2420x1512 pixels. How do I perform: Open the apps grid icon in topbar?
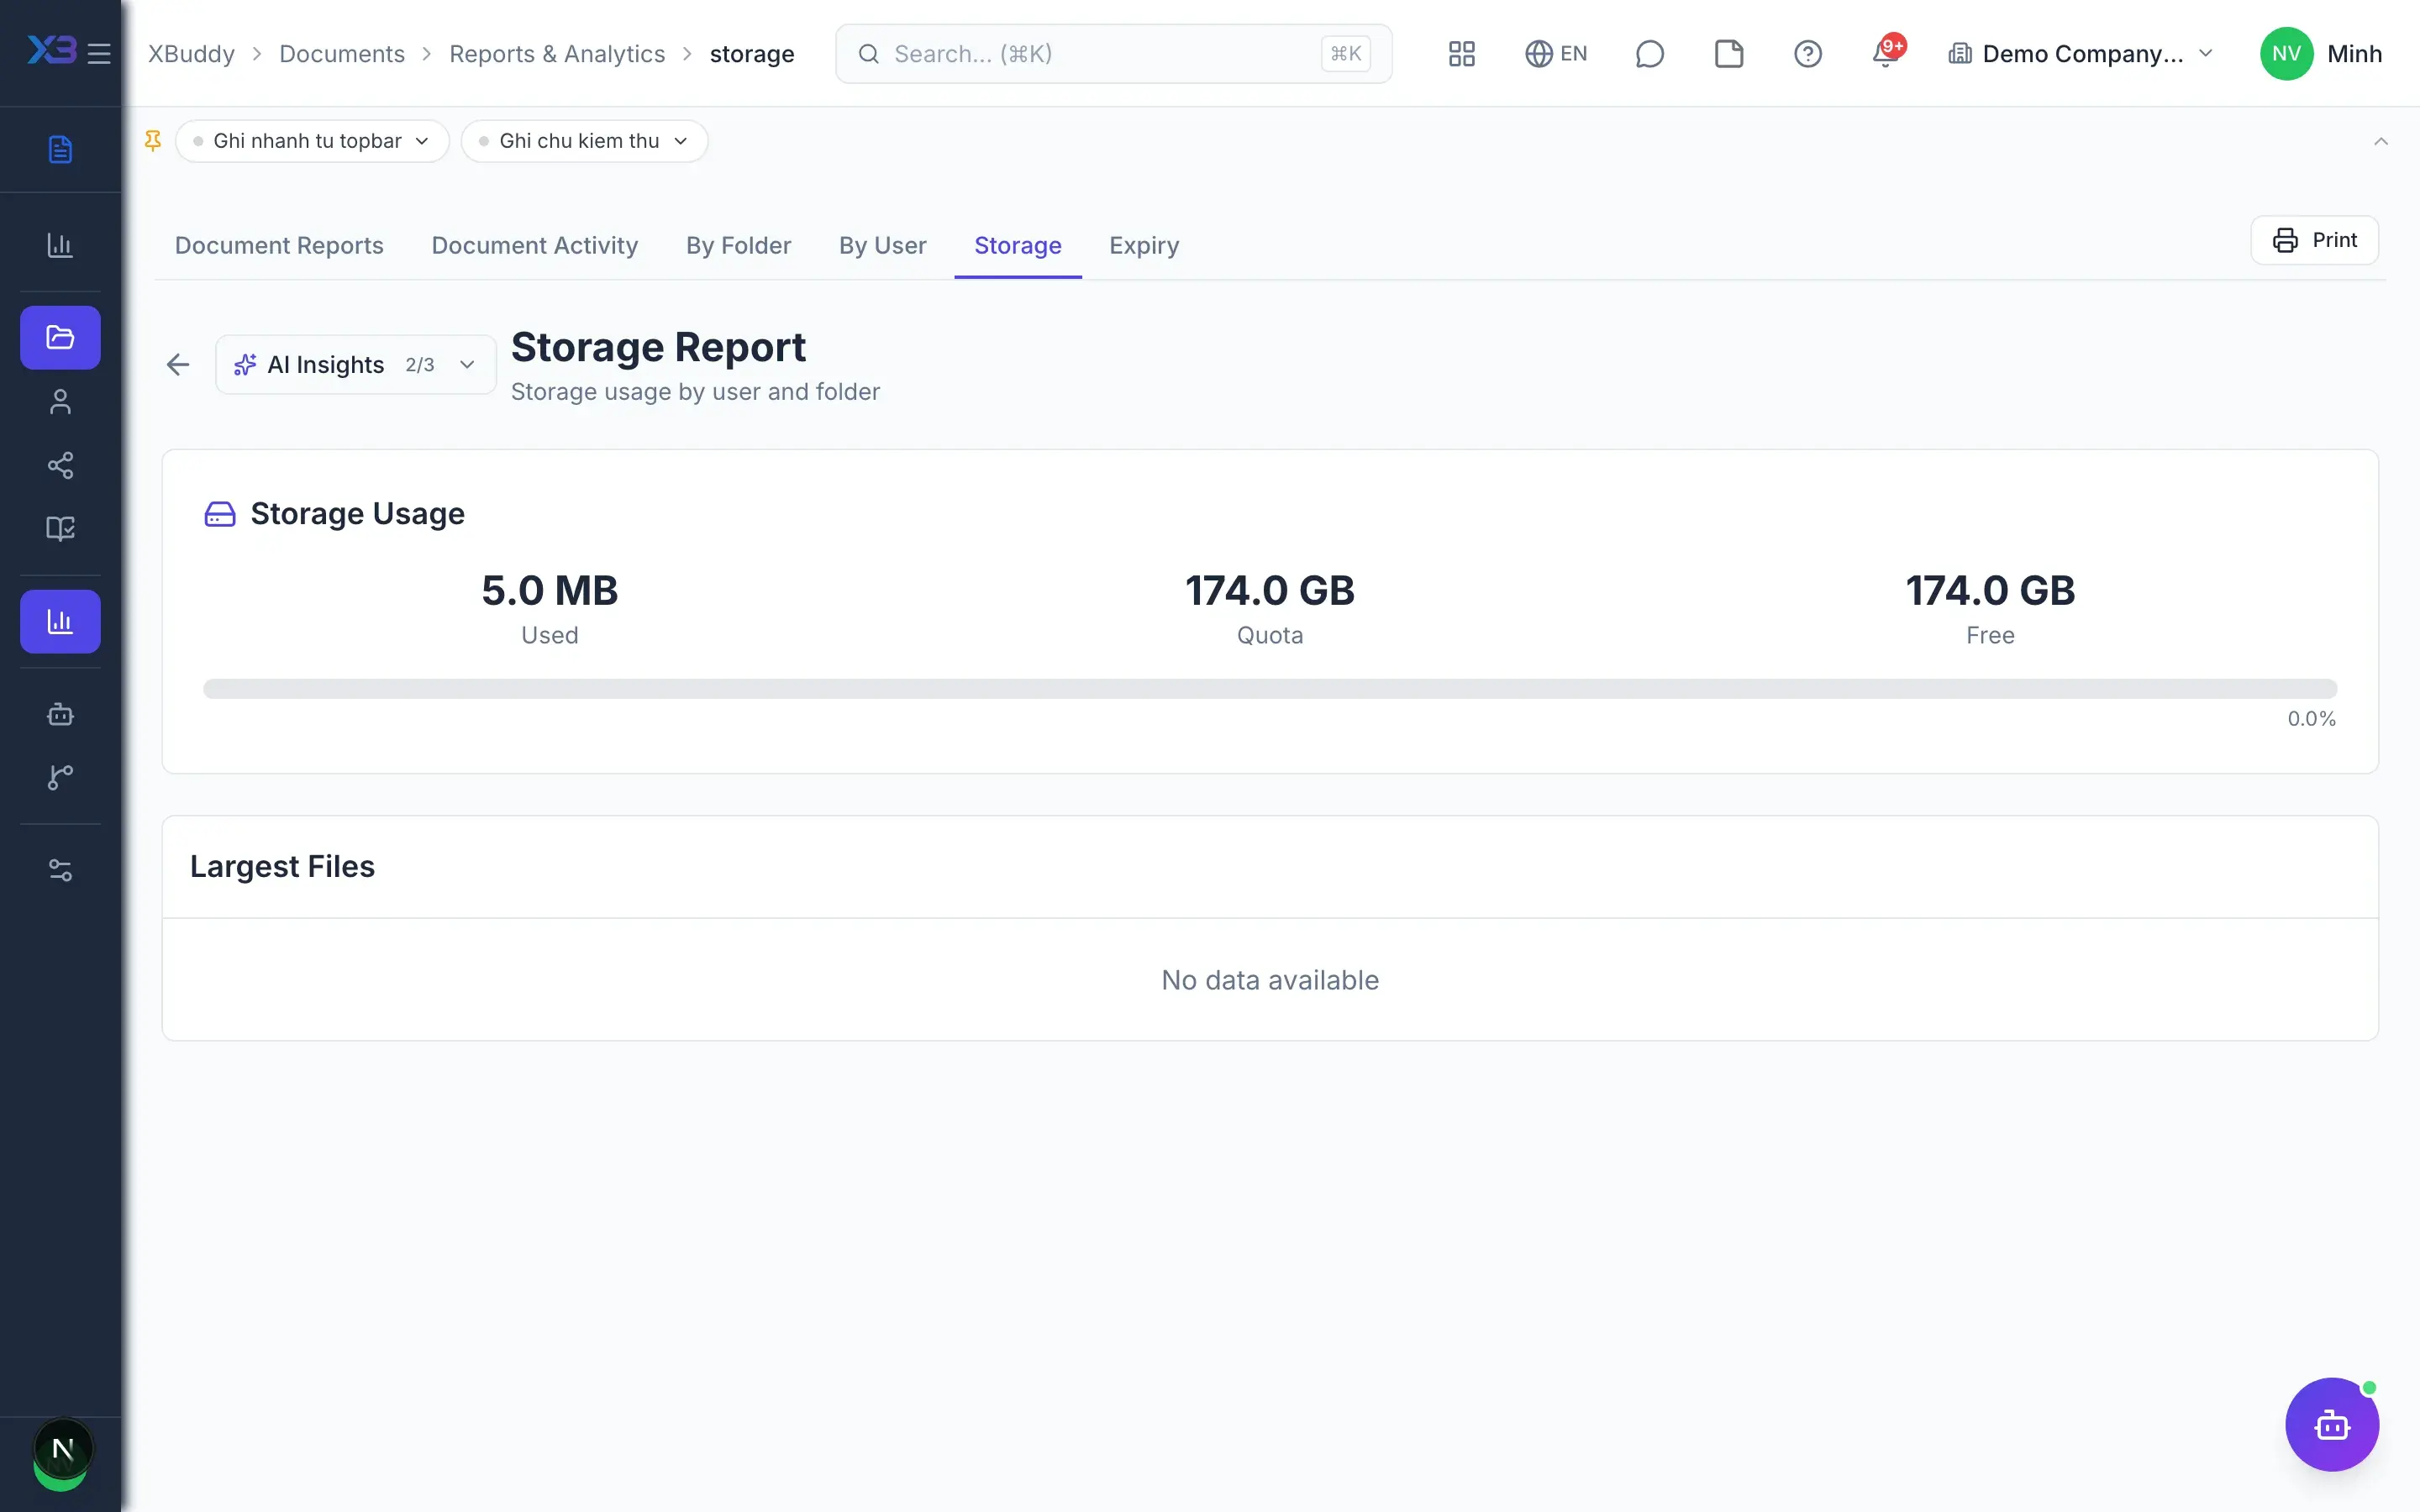pos(1462,54)
